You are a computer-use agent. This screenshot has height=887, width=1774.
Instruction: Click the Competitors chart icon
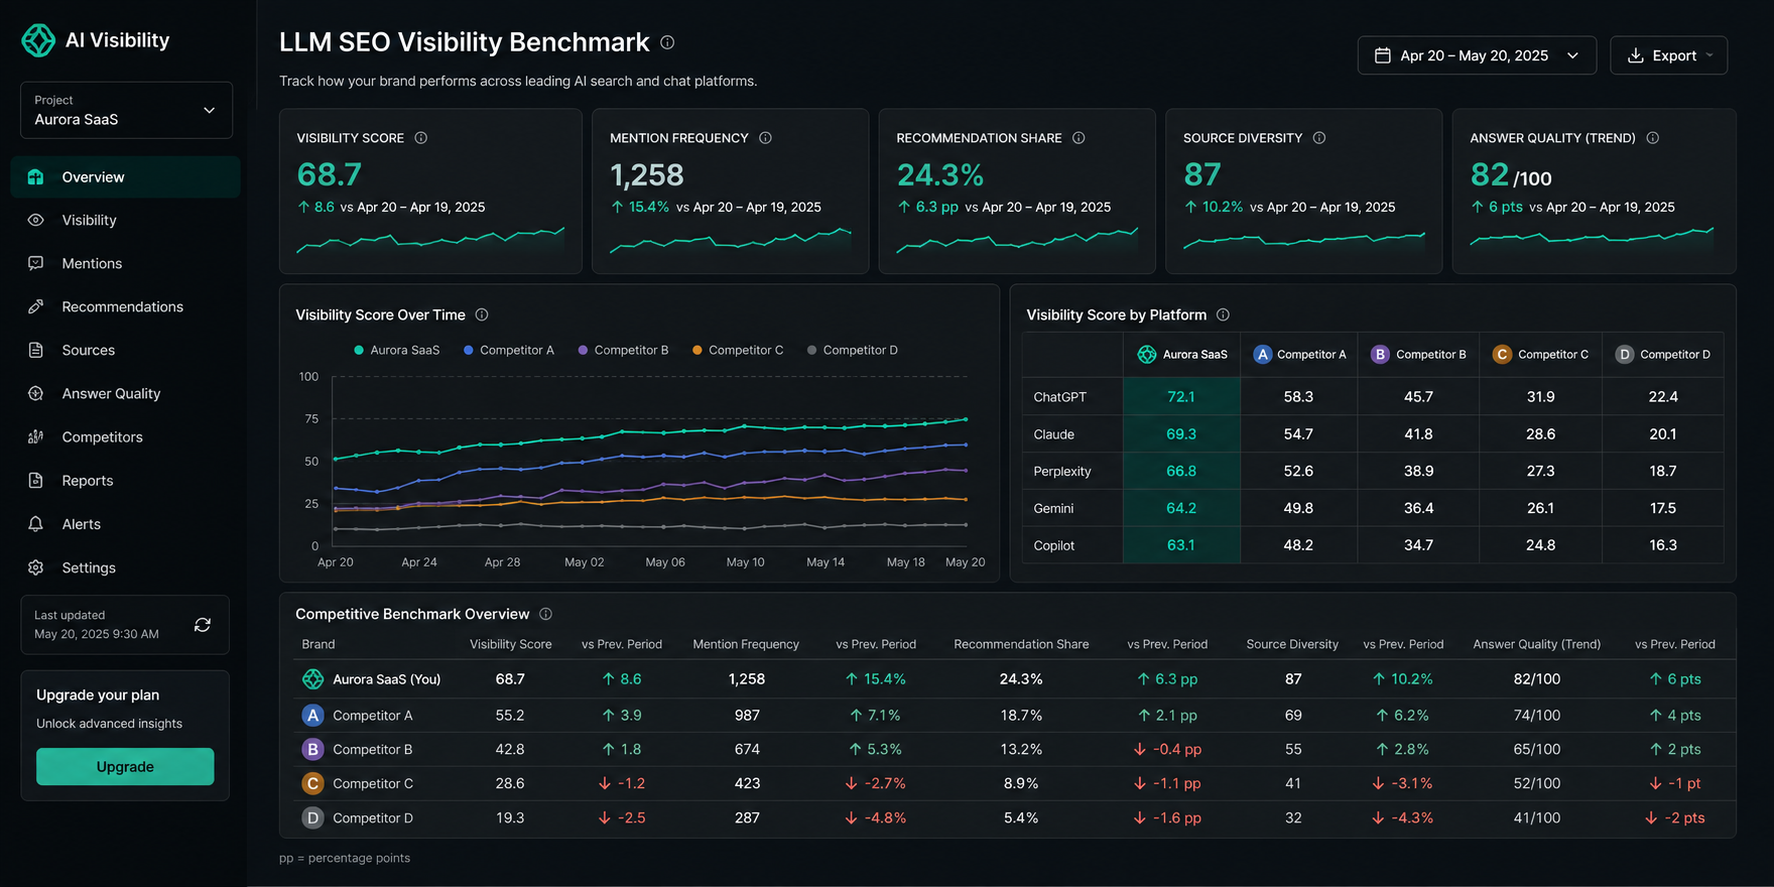[x=36, y=437]
